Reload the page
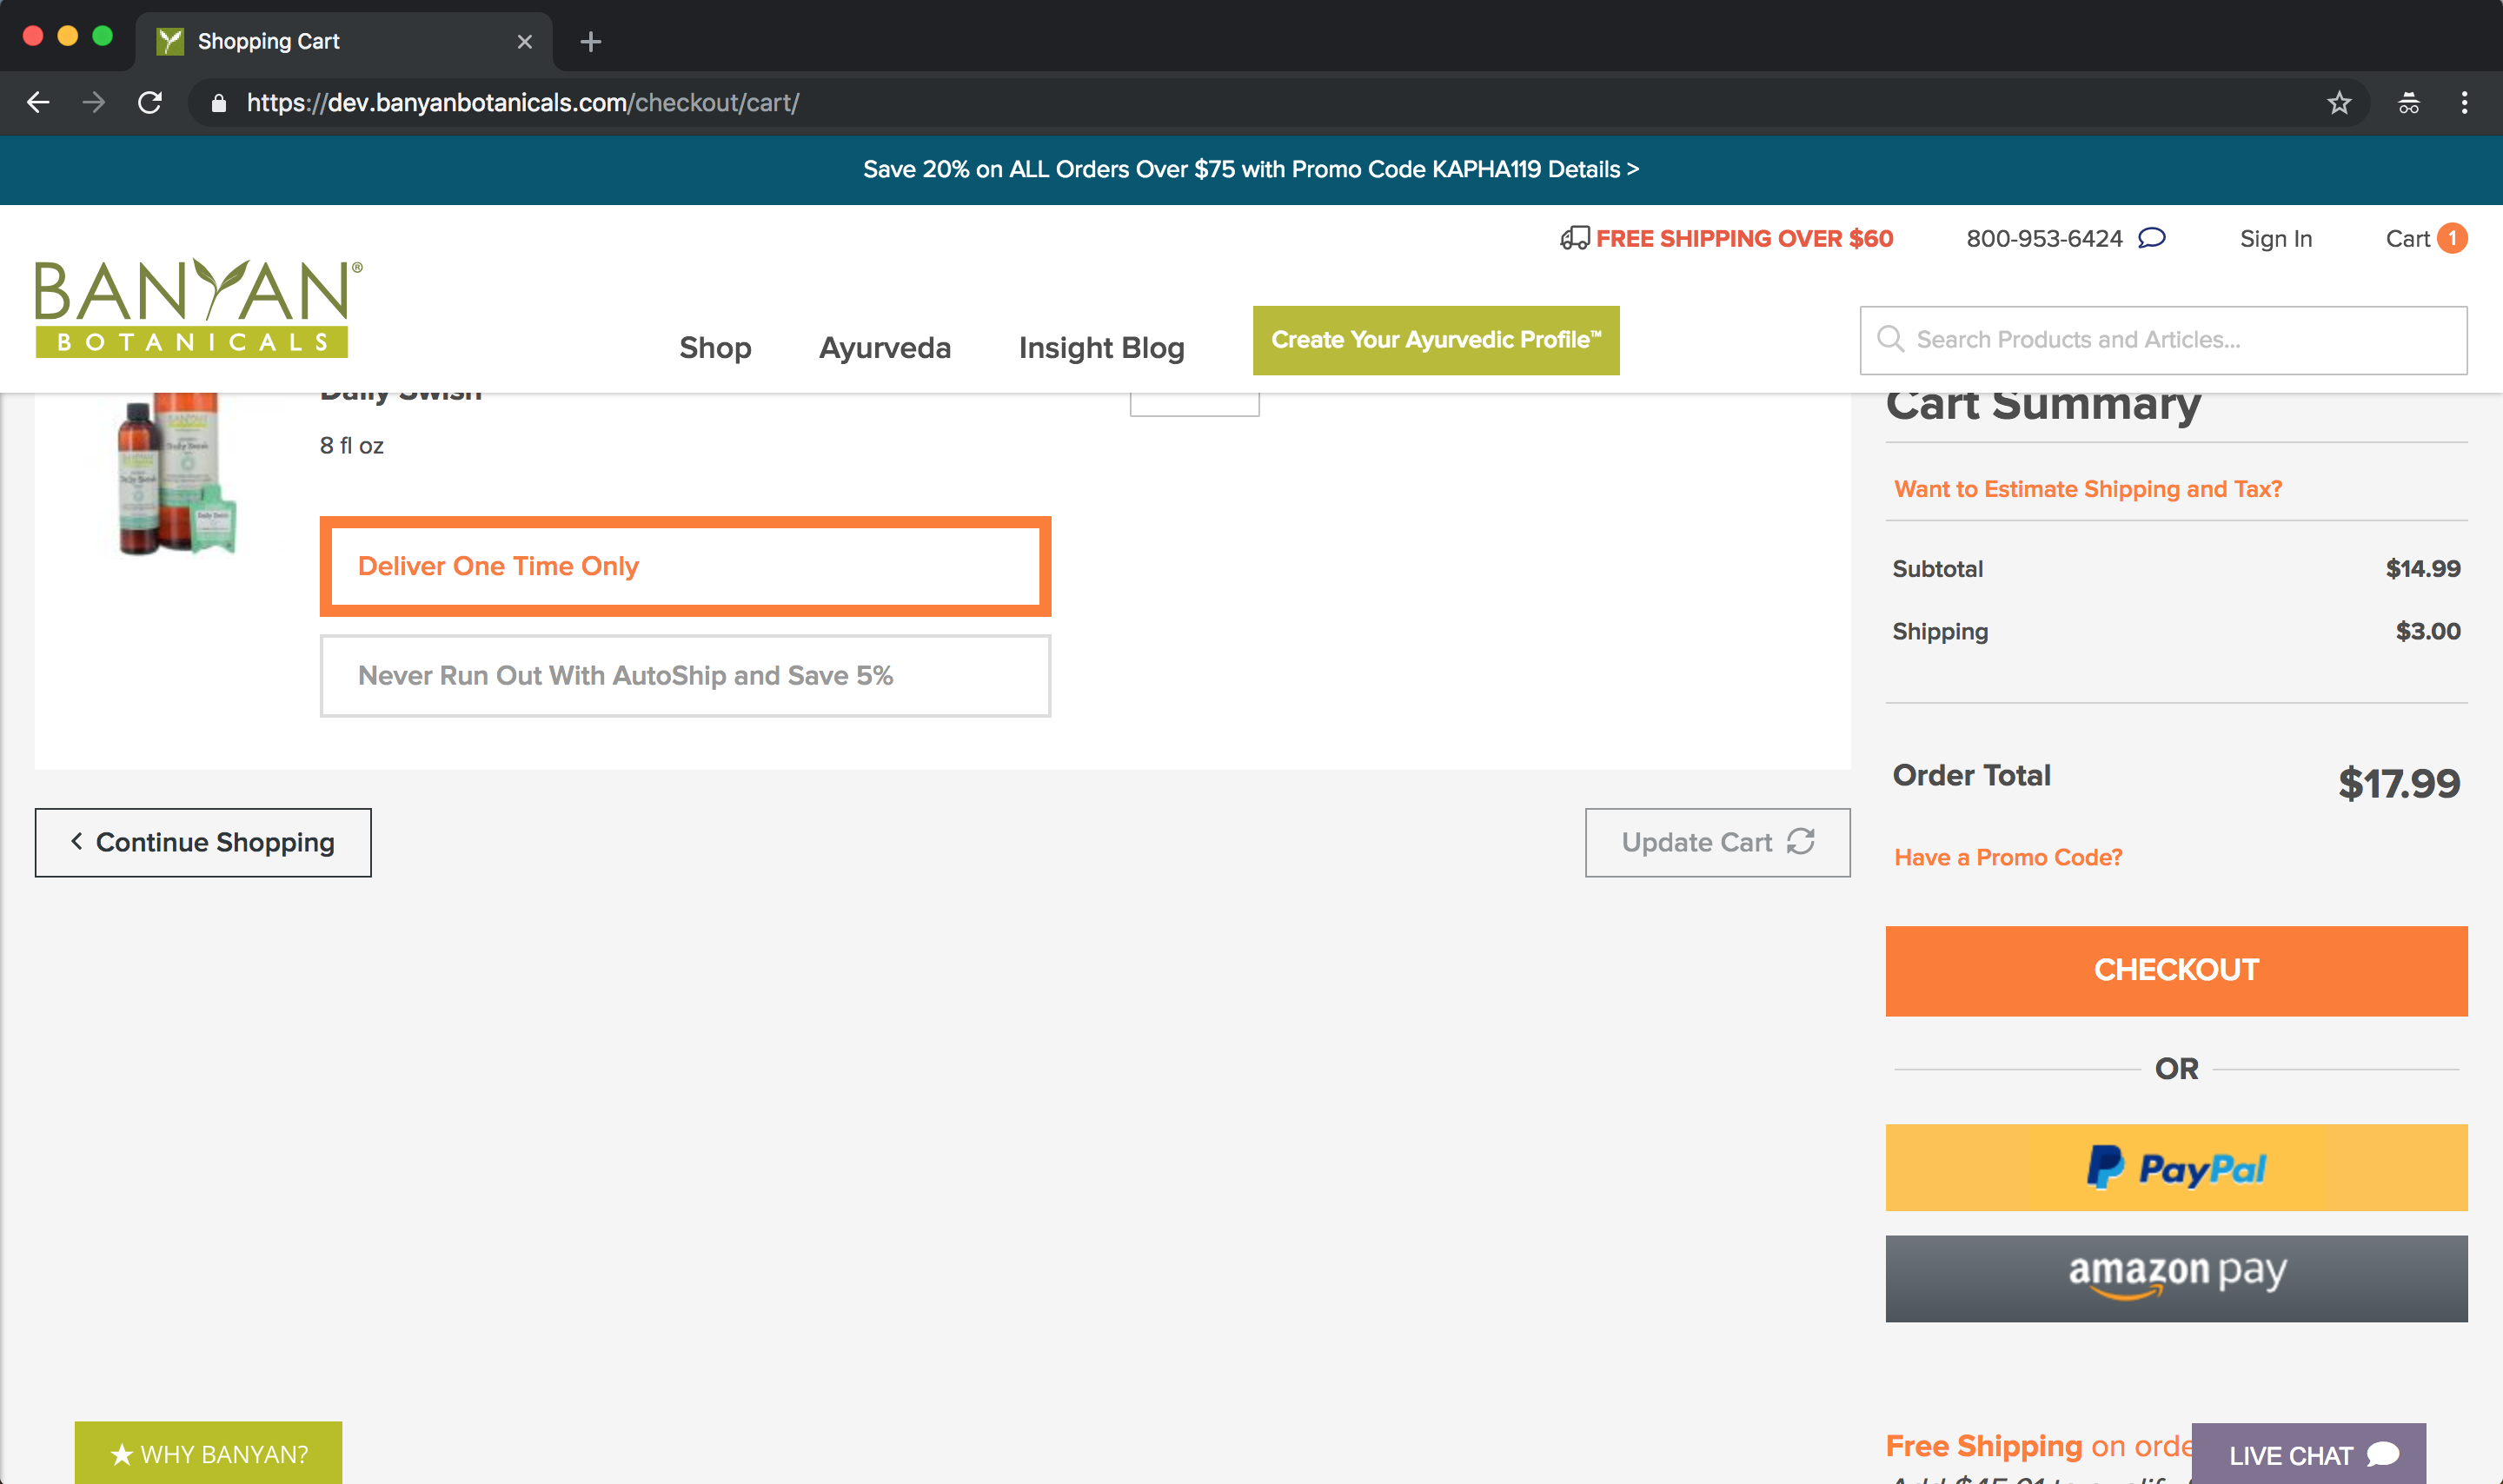Viewport: 2503px width, 1484px height. pos(149,102)
